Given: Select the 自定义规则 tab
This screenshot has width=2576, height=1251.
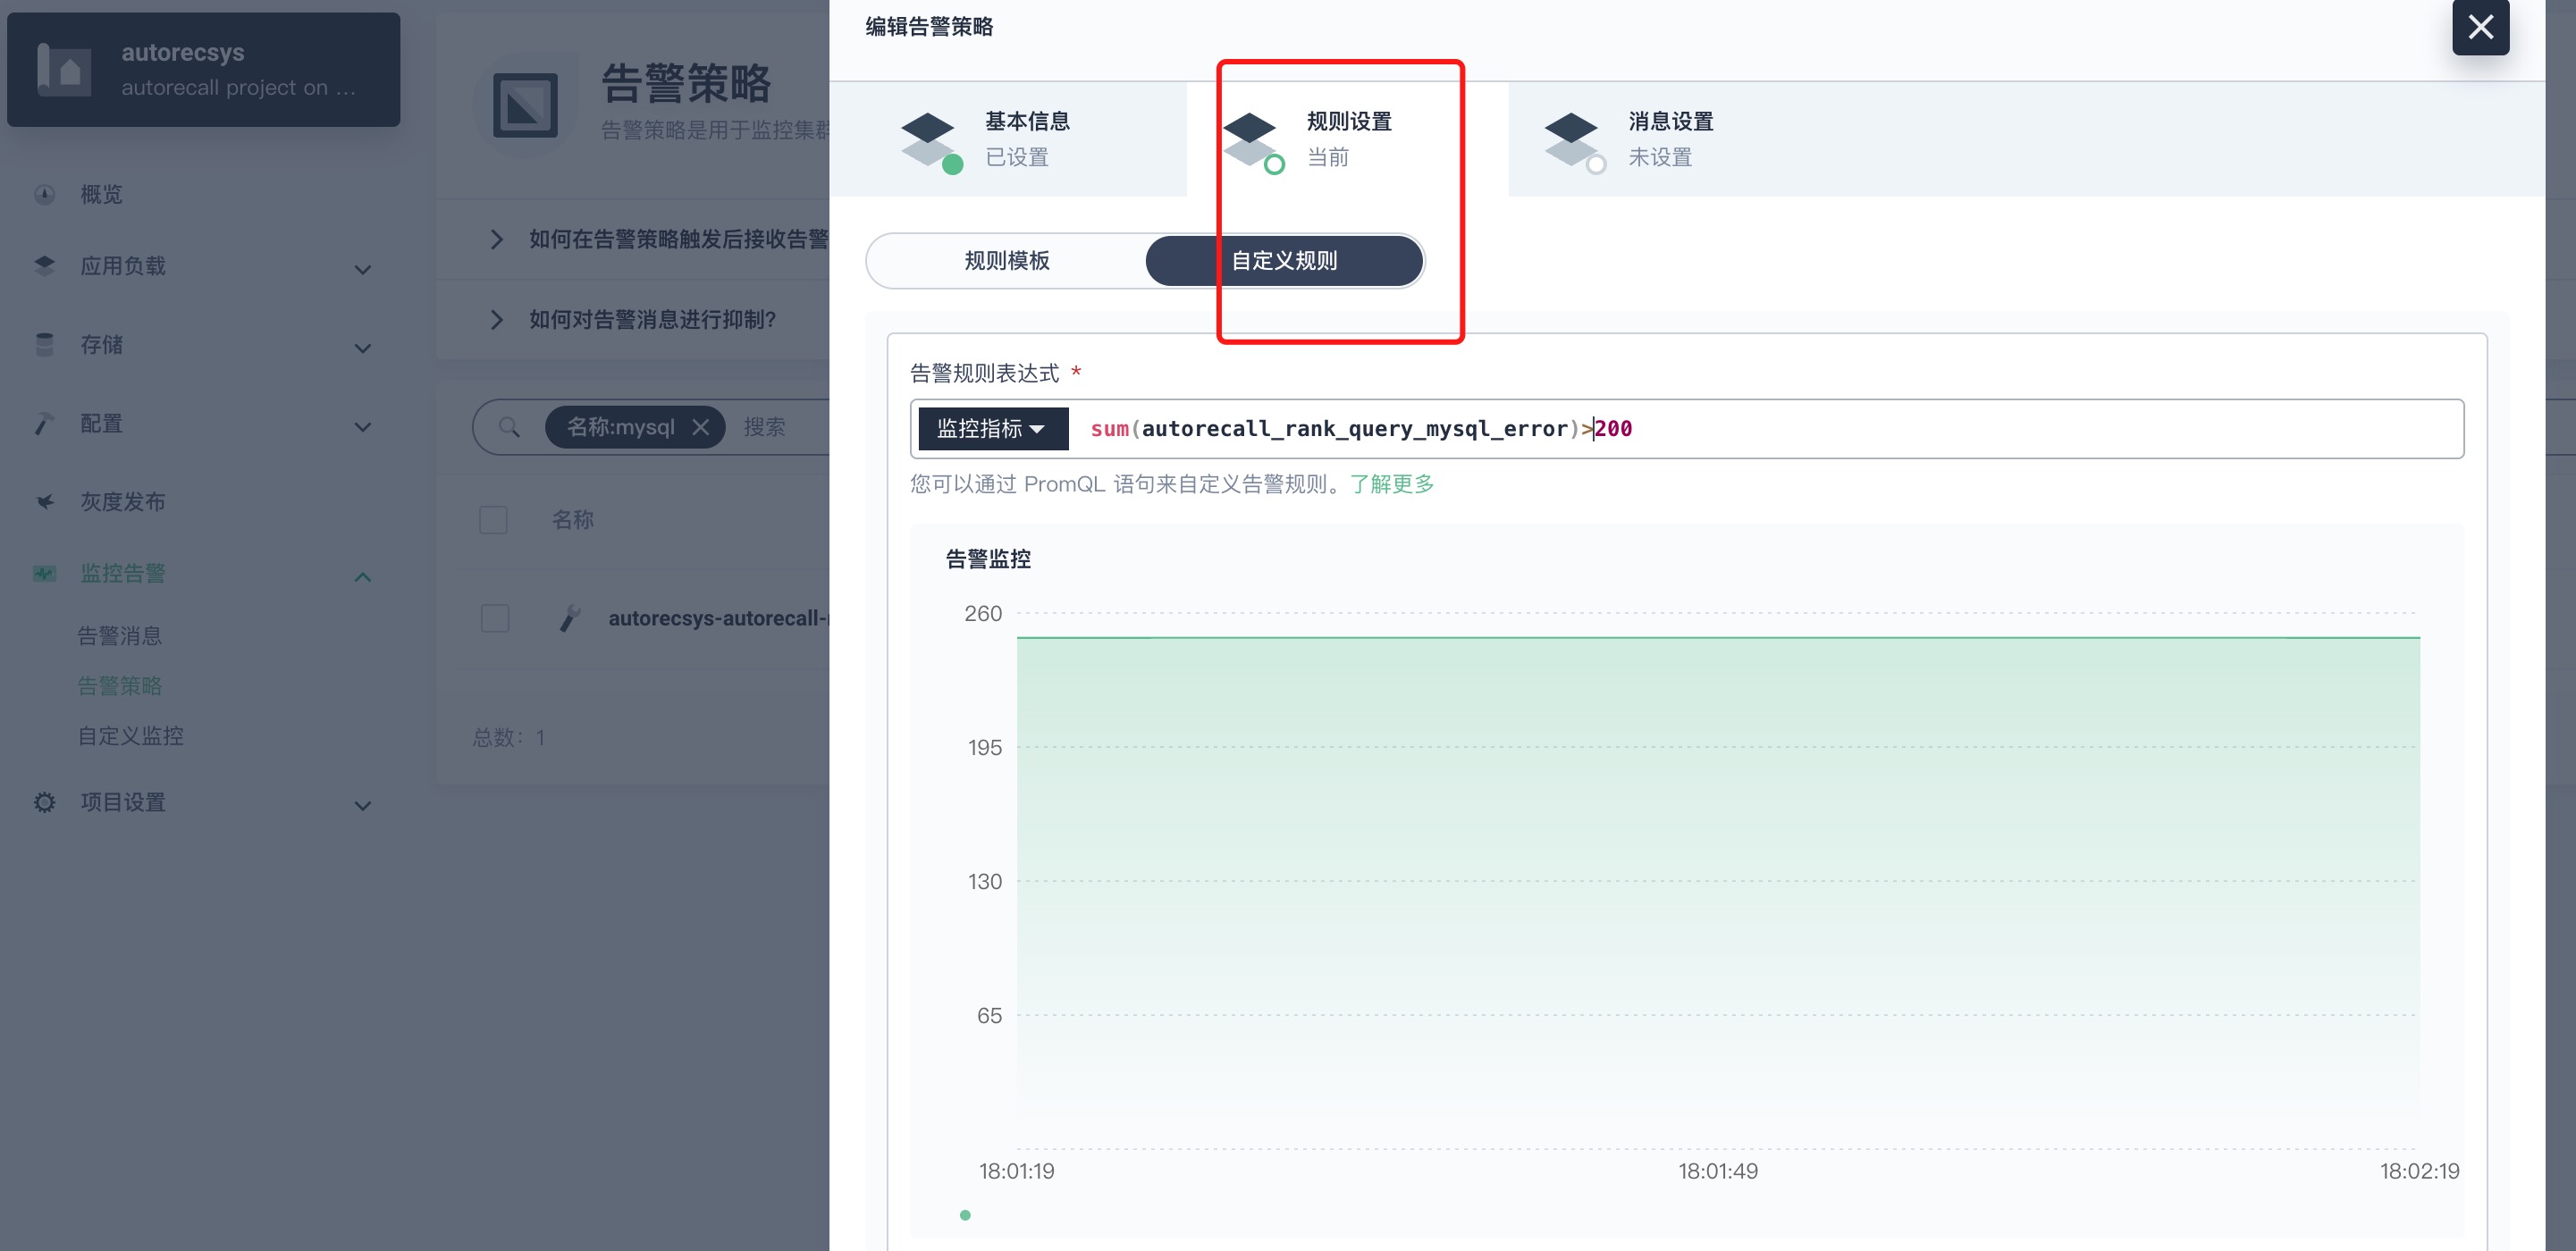Looking at the screenshot, I should pyautogui.click(x=1284, y=261).
